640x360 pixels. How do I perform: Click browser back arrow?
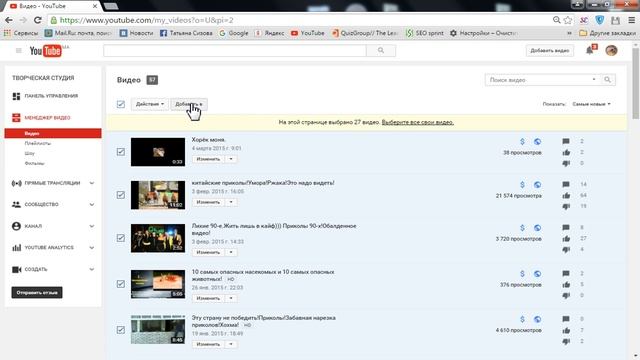[x=9, y=20]
